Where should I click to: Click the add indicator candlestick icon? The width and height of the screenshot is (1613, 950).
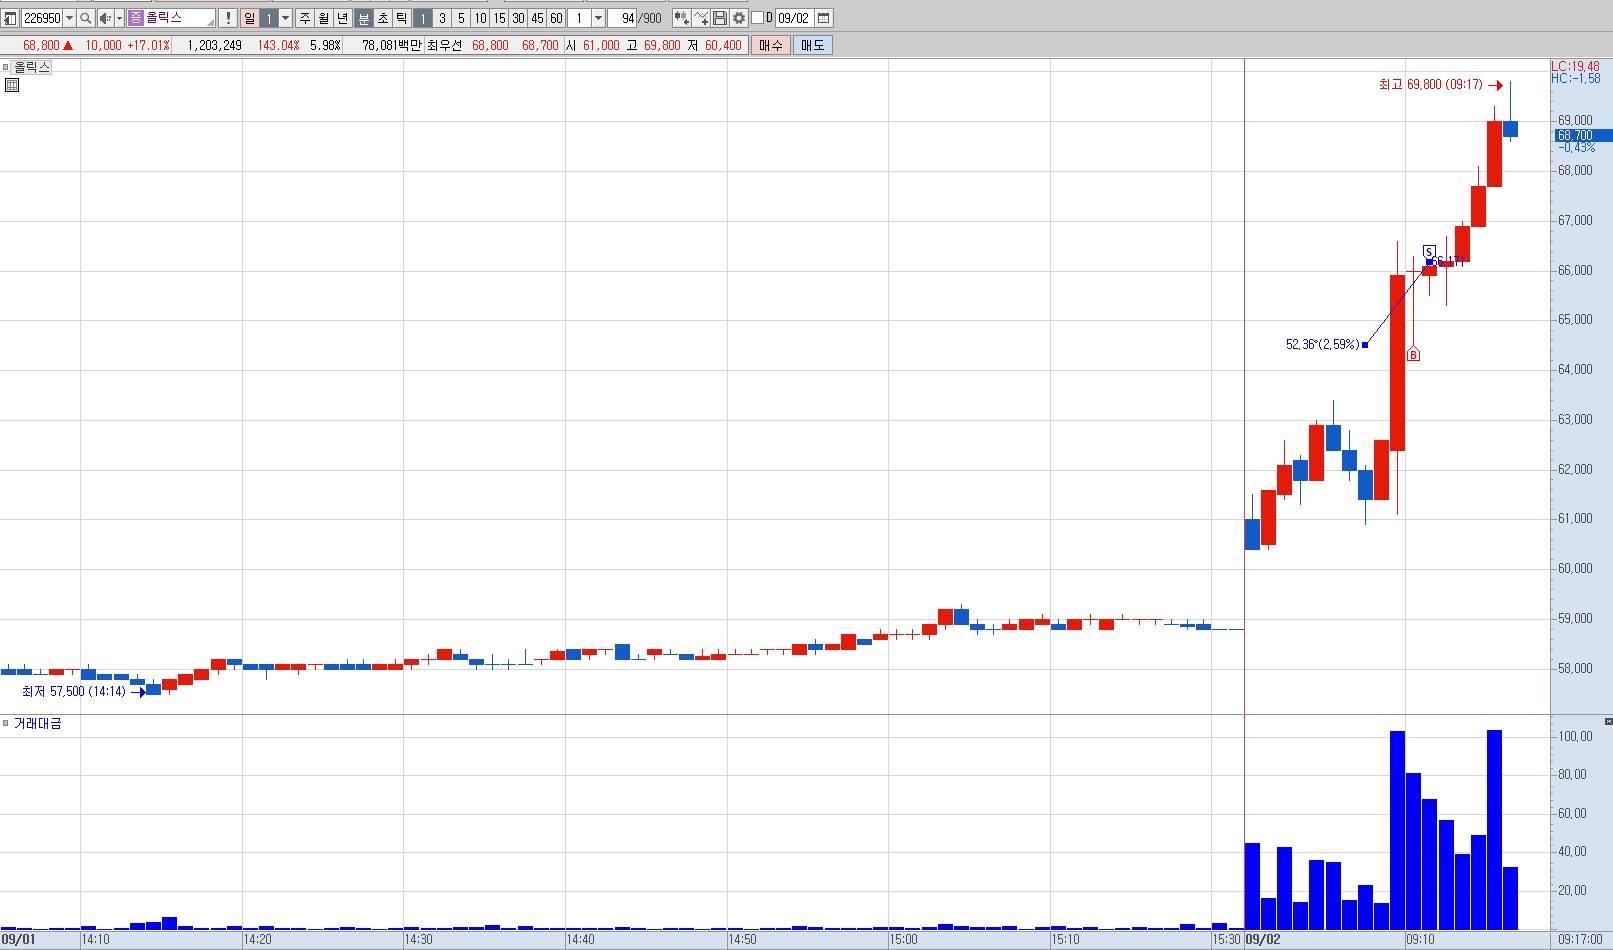point(681,18)
